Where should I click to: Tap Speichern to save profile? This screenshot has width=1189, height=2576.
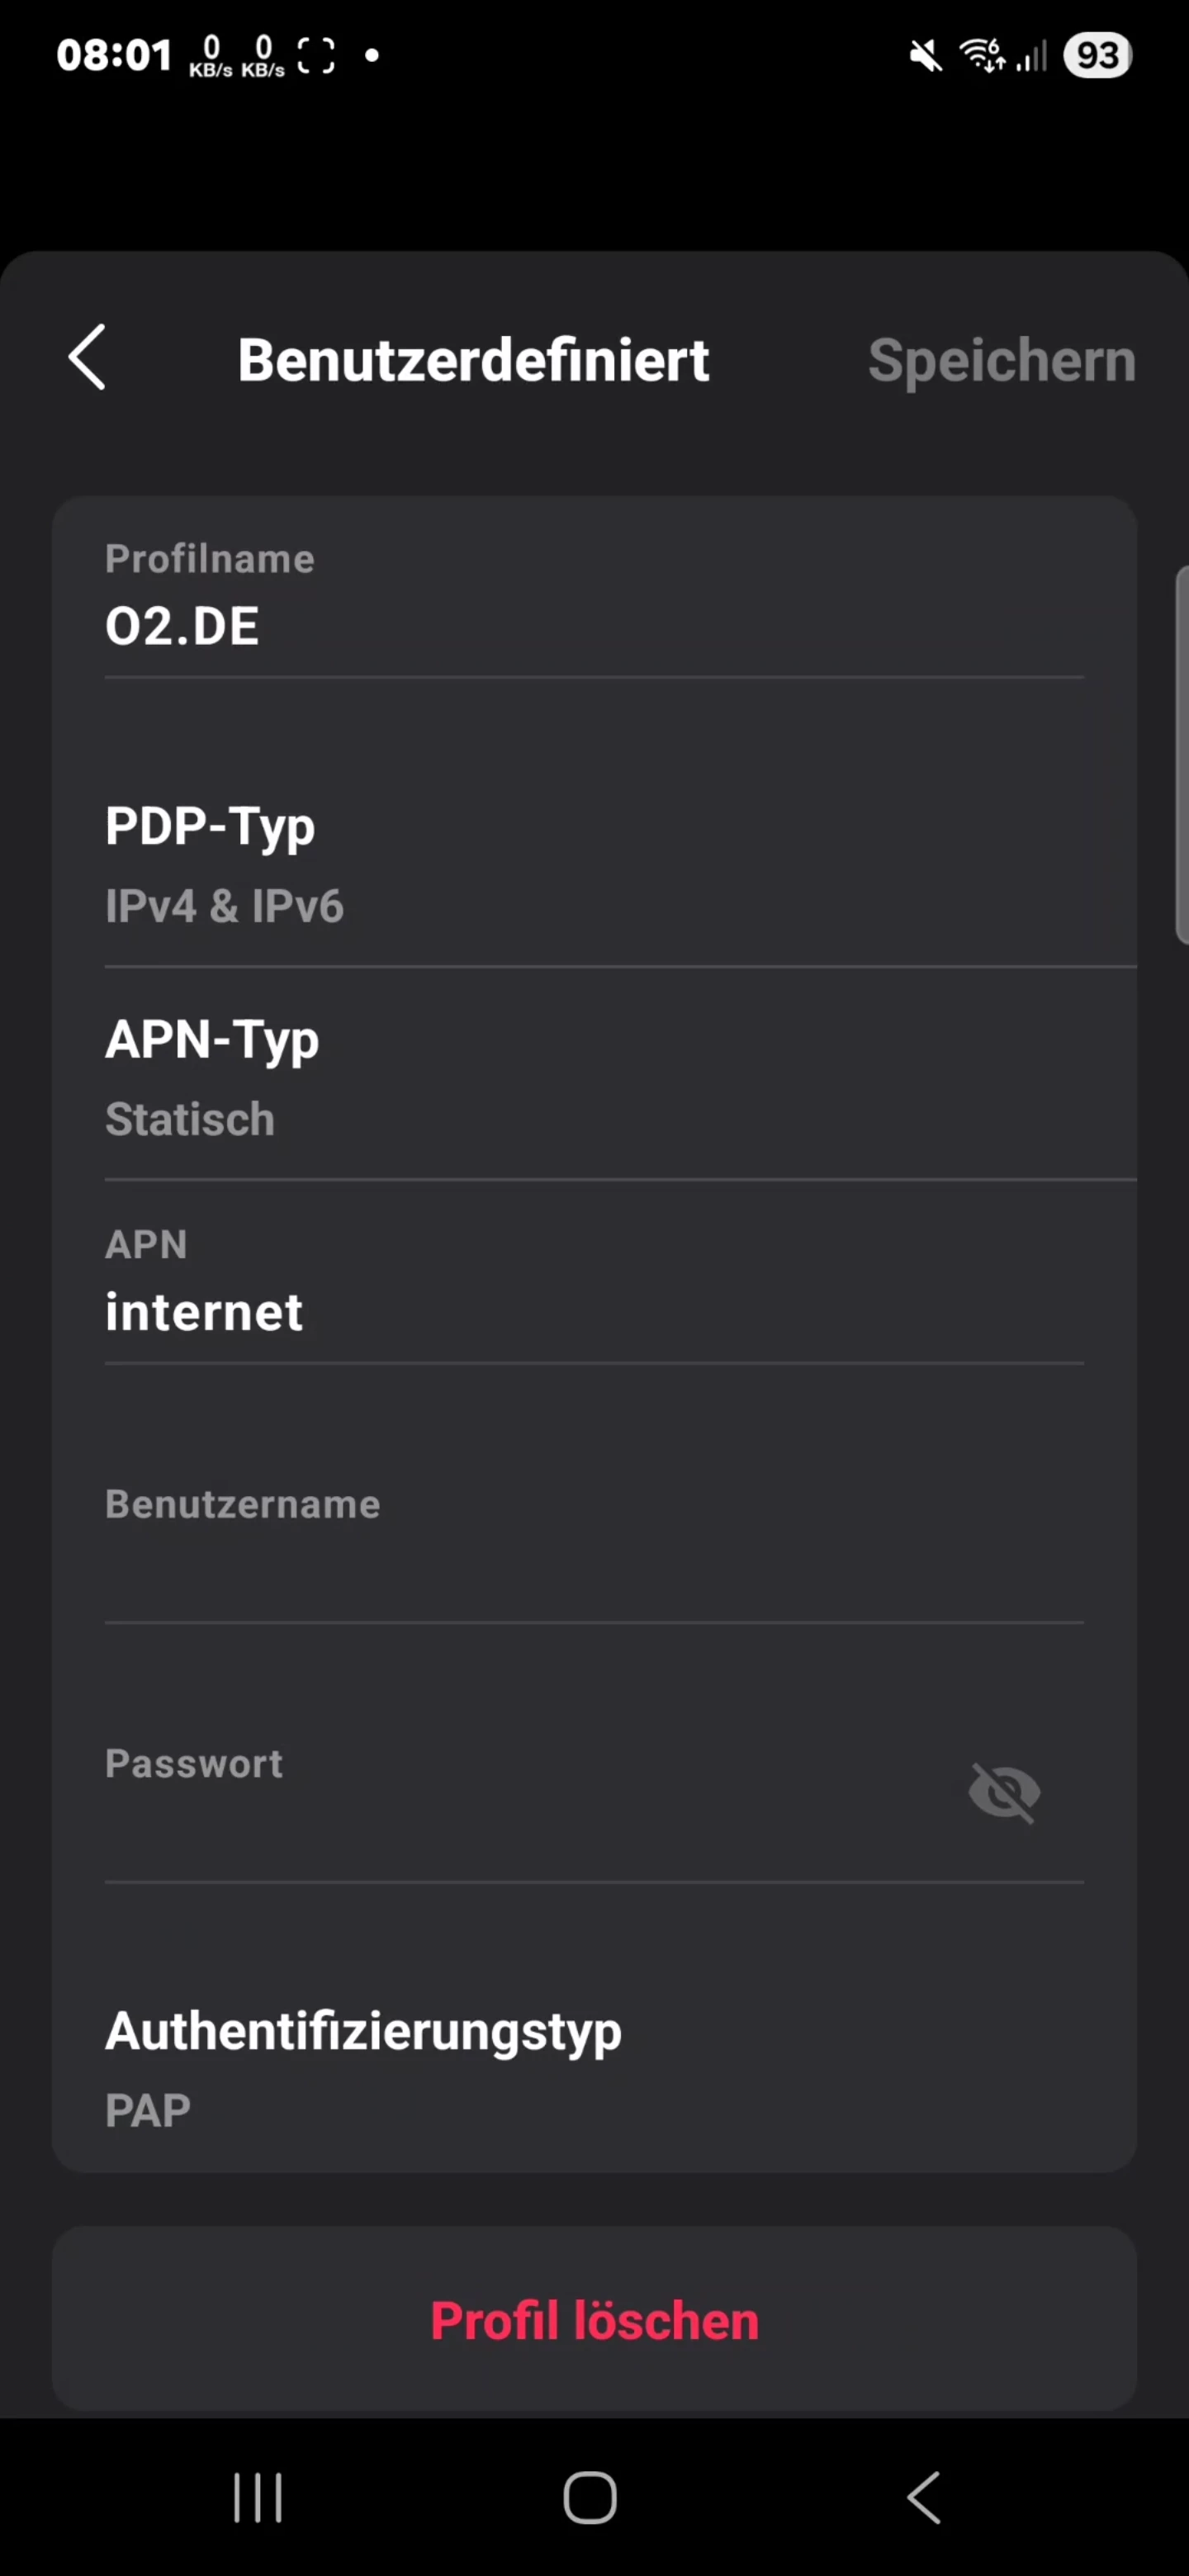[1001, 360]
